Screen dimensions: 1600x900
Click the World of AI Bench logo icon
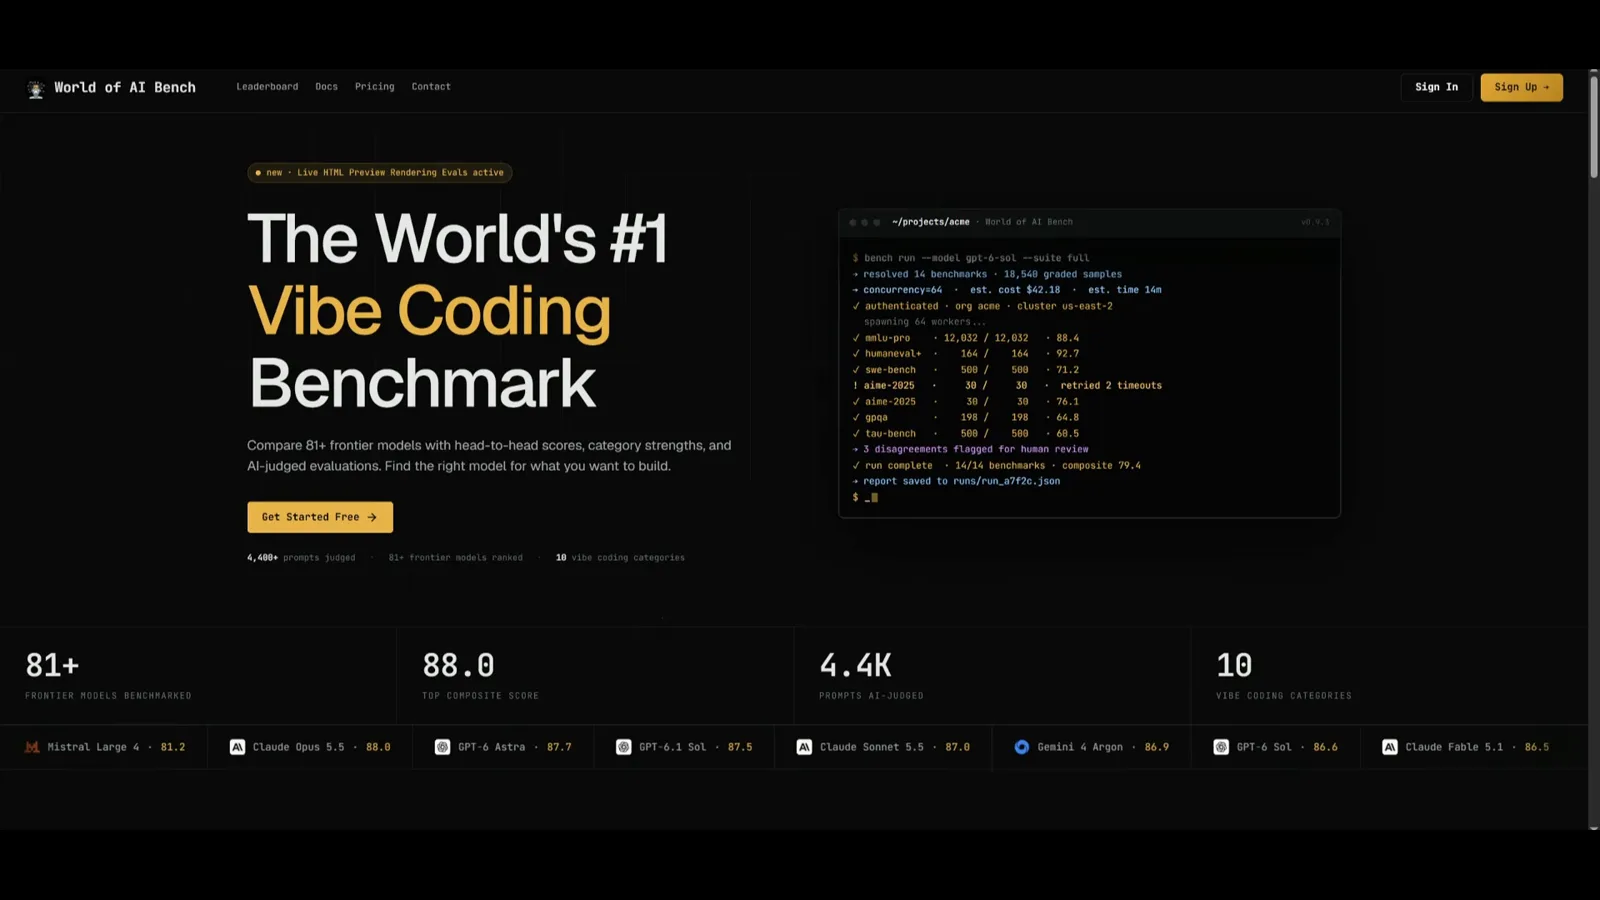pos(36,88)
